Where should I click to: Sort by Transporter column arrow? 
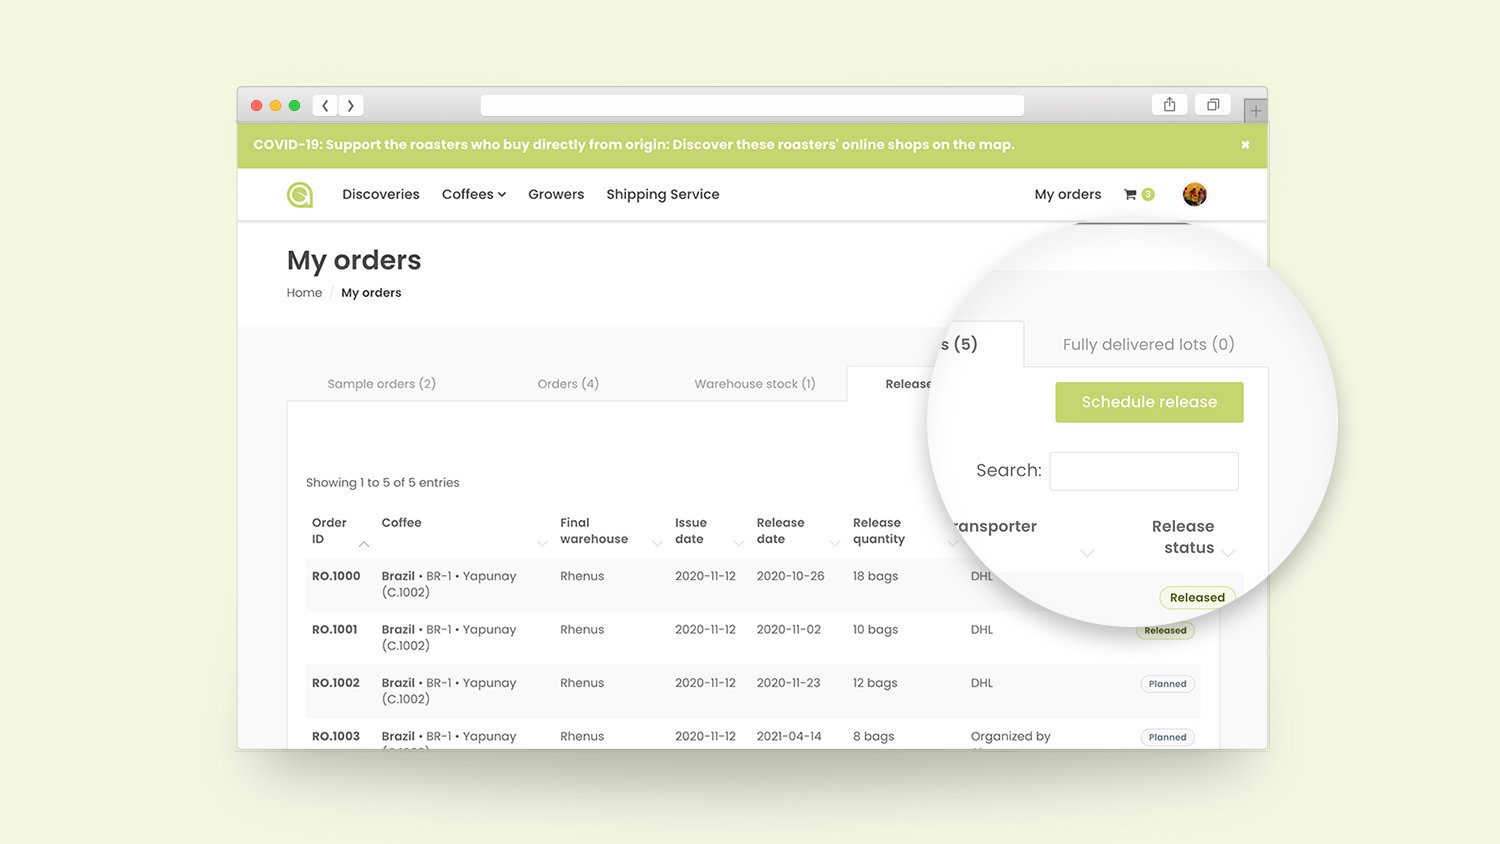(x=1087, y=553)
